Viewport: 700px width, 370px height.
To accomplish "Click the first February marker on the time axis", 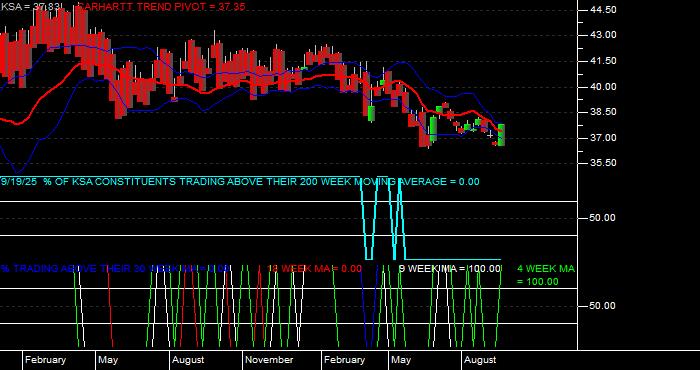I will [x=45, y=360].
